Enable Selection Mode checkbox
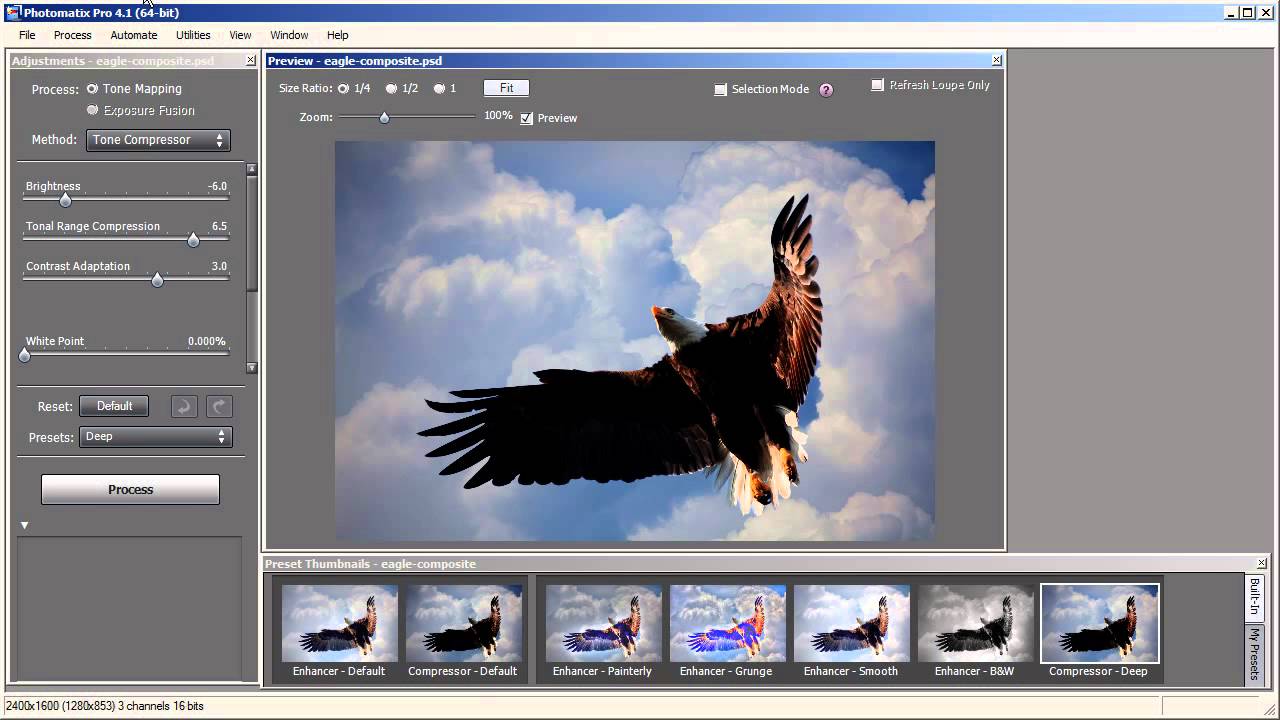This screenshot has width=1280, height=720. pyautogui.click(x=720, y=89)
